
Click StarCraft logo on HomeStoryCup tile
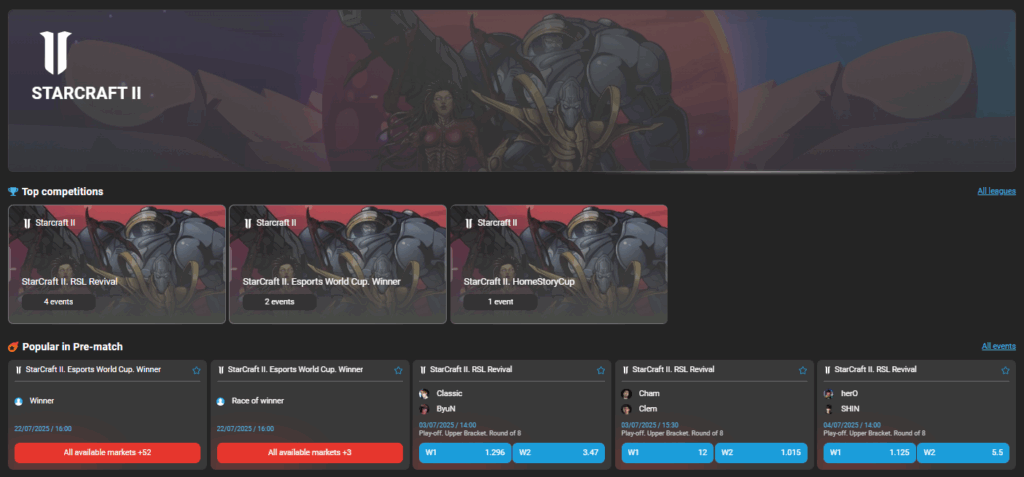(x=469, y=223)
